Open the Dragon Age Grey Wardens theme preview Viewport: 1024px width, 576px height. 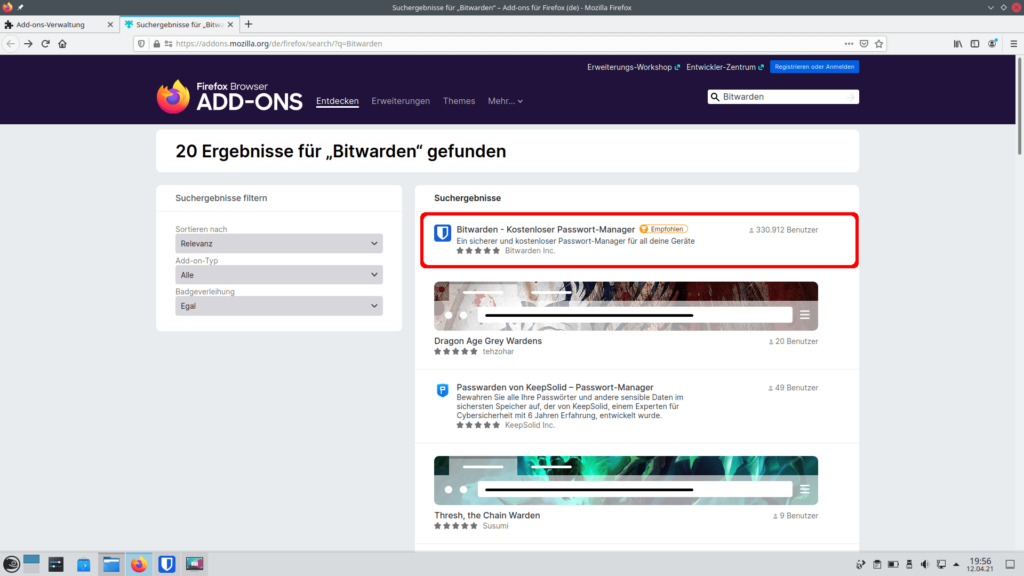(x=626, y=306)
